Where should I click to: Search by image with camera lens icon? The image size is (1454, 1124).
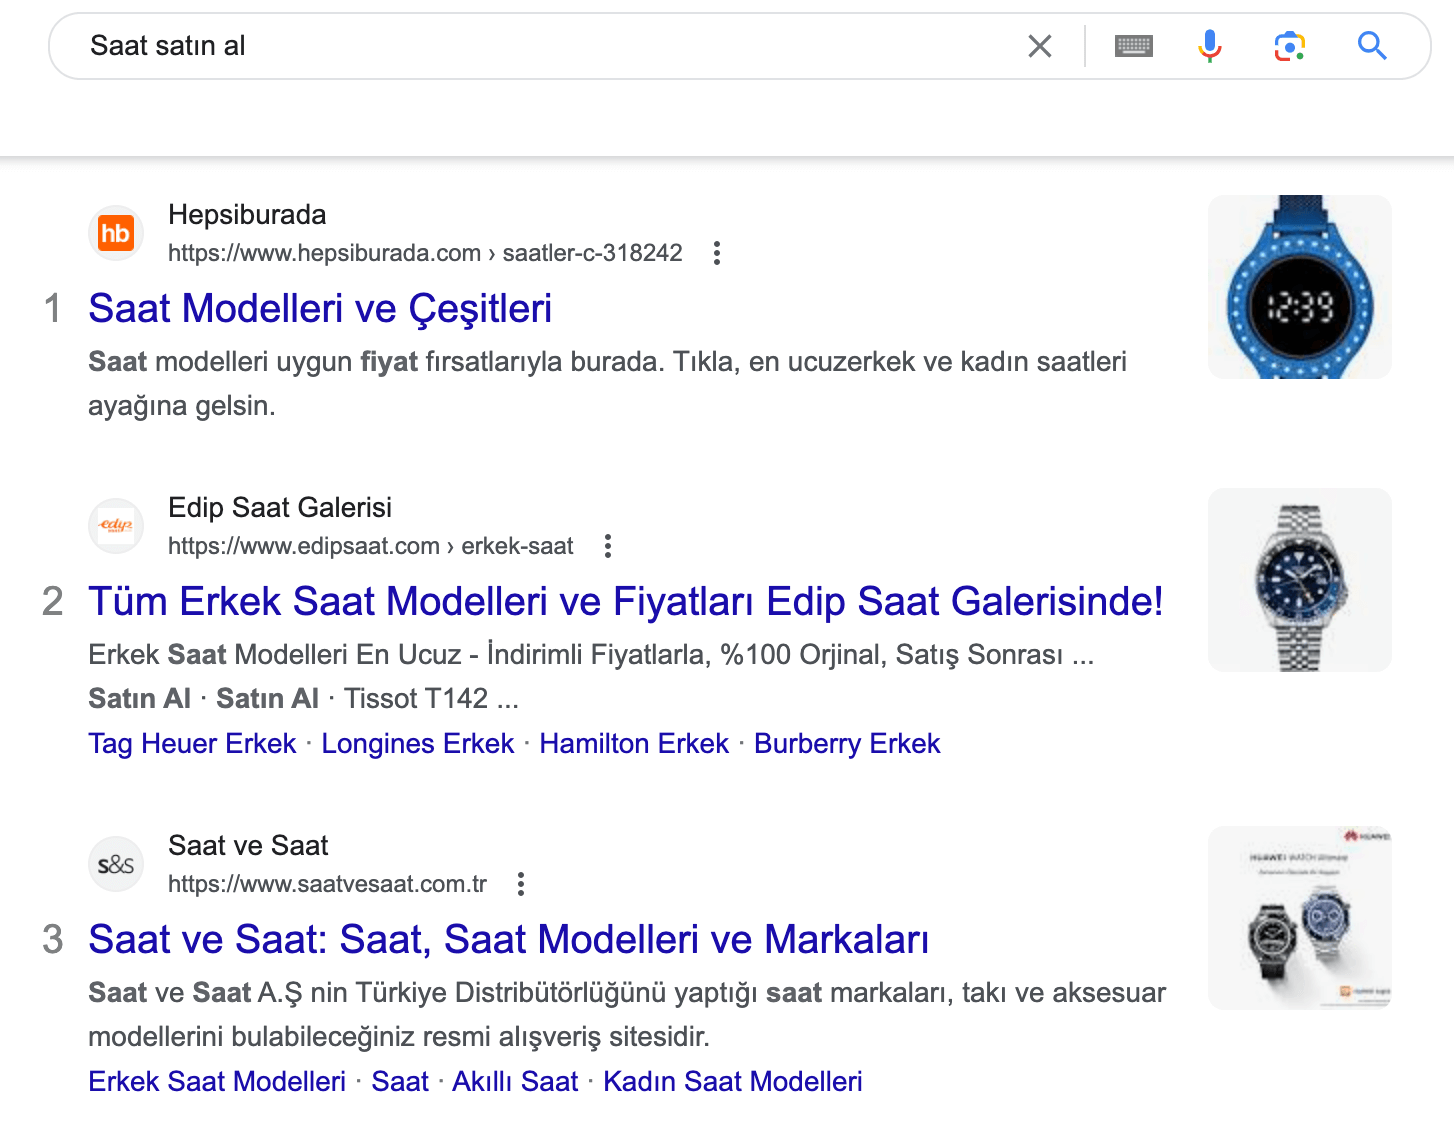coord(1289,46)
